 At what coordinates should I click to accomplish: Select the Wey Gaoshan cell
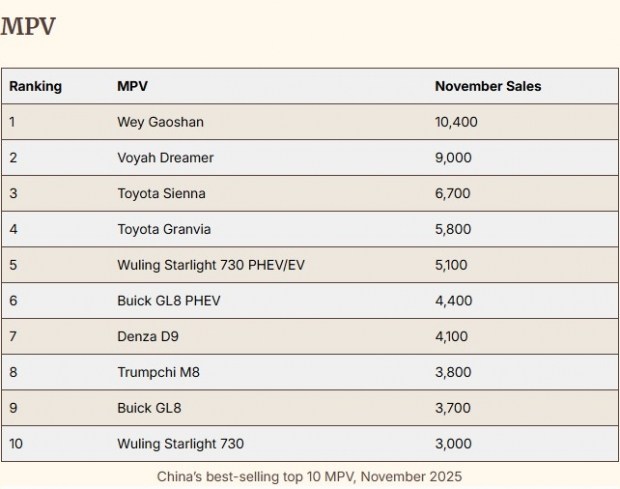[158, 122]
